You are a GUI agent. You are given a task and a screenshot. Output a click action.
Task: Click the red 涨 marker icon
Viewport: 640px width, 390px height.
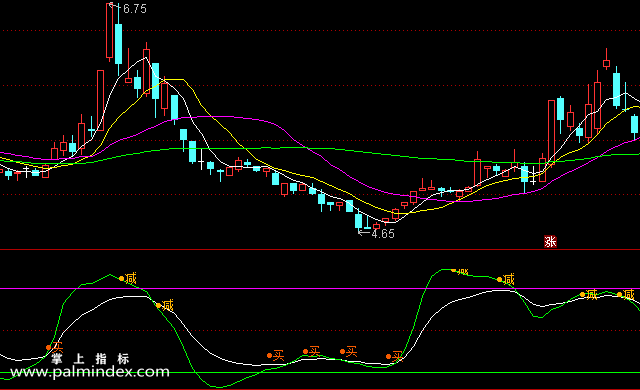[x=550, y=242]
